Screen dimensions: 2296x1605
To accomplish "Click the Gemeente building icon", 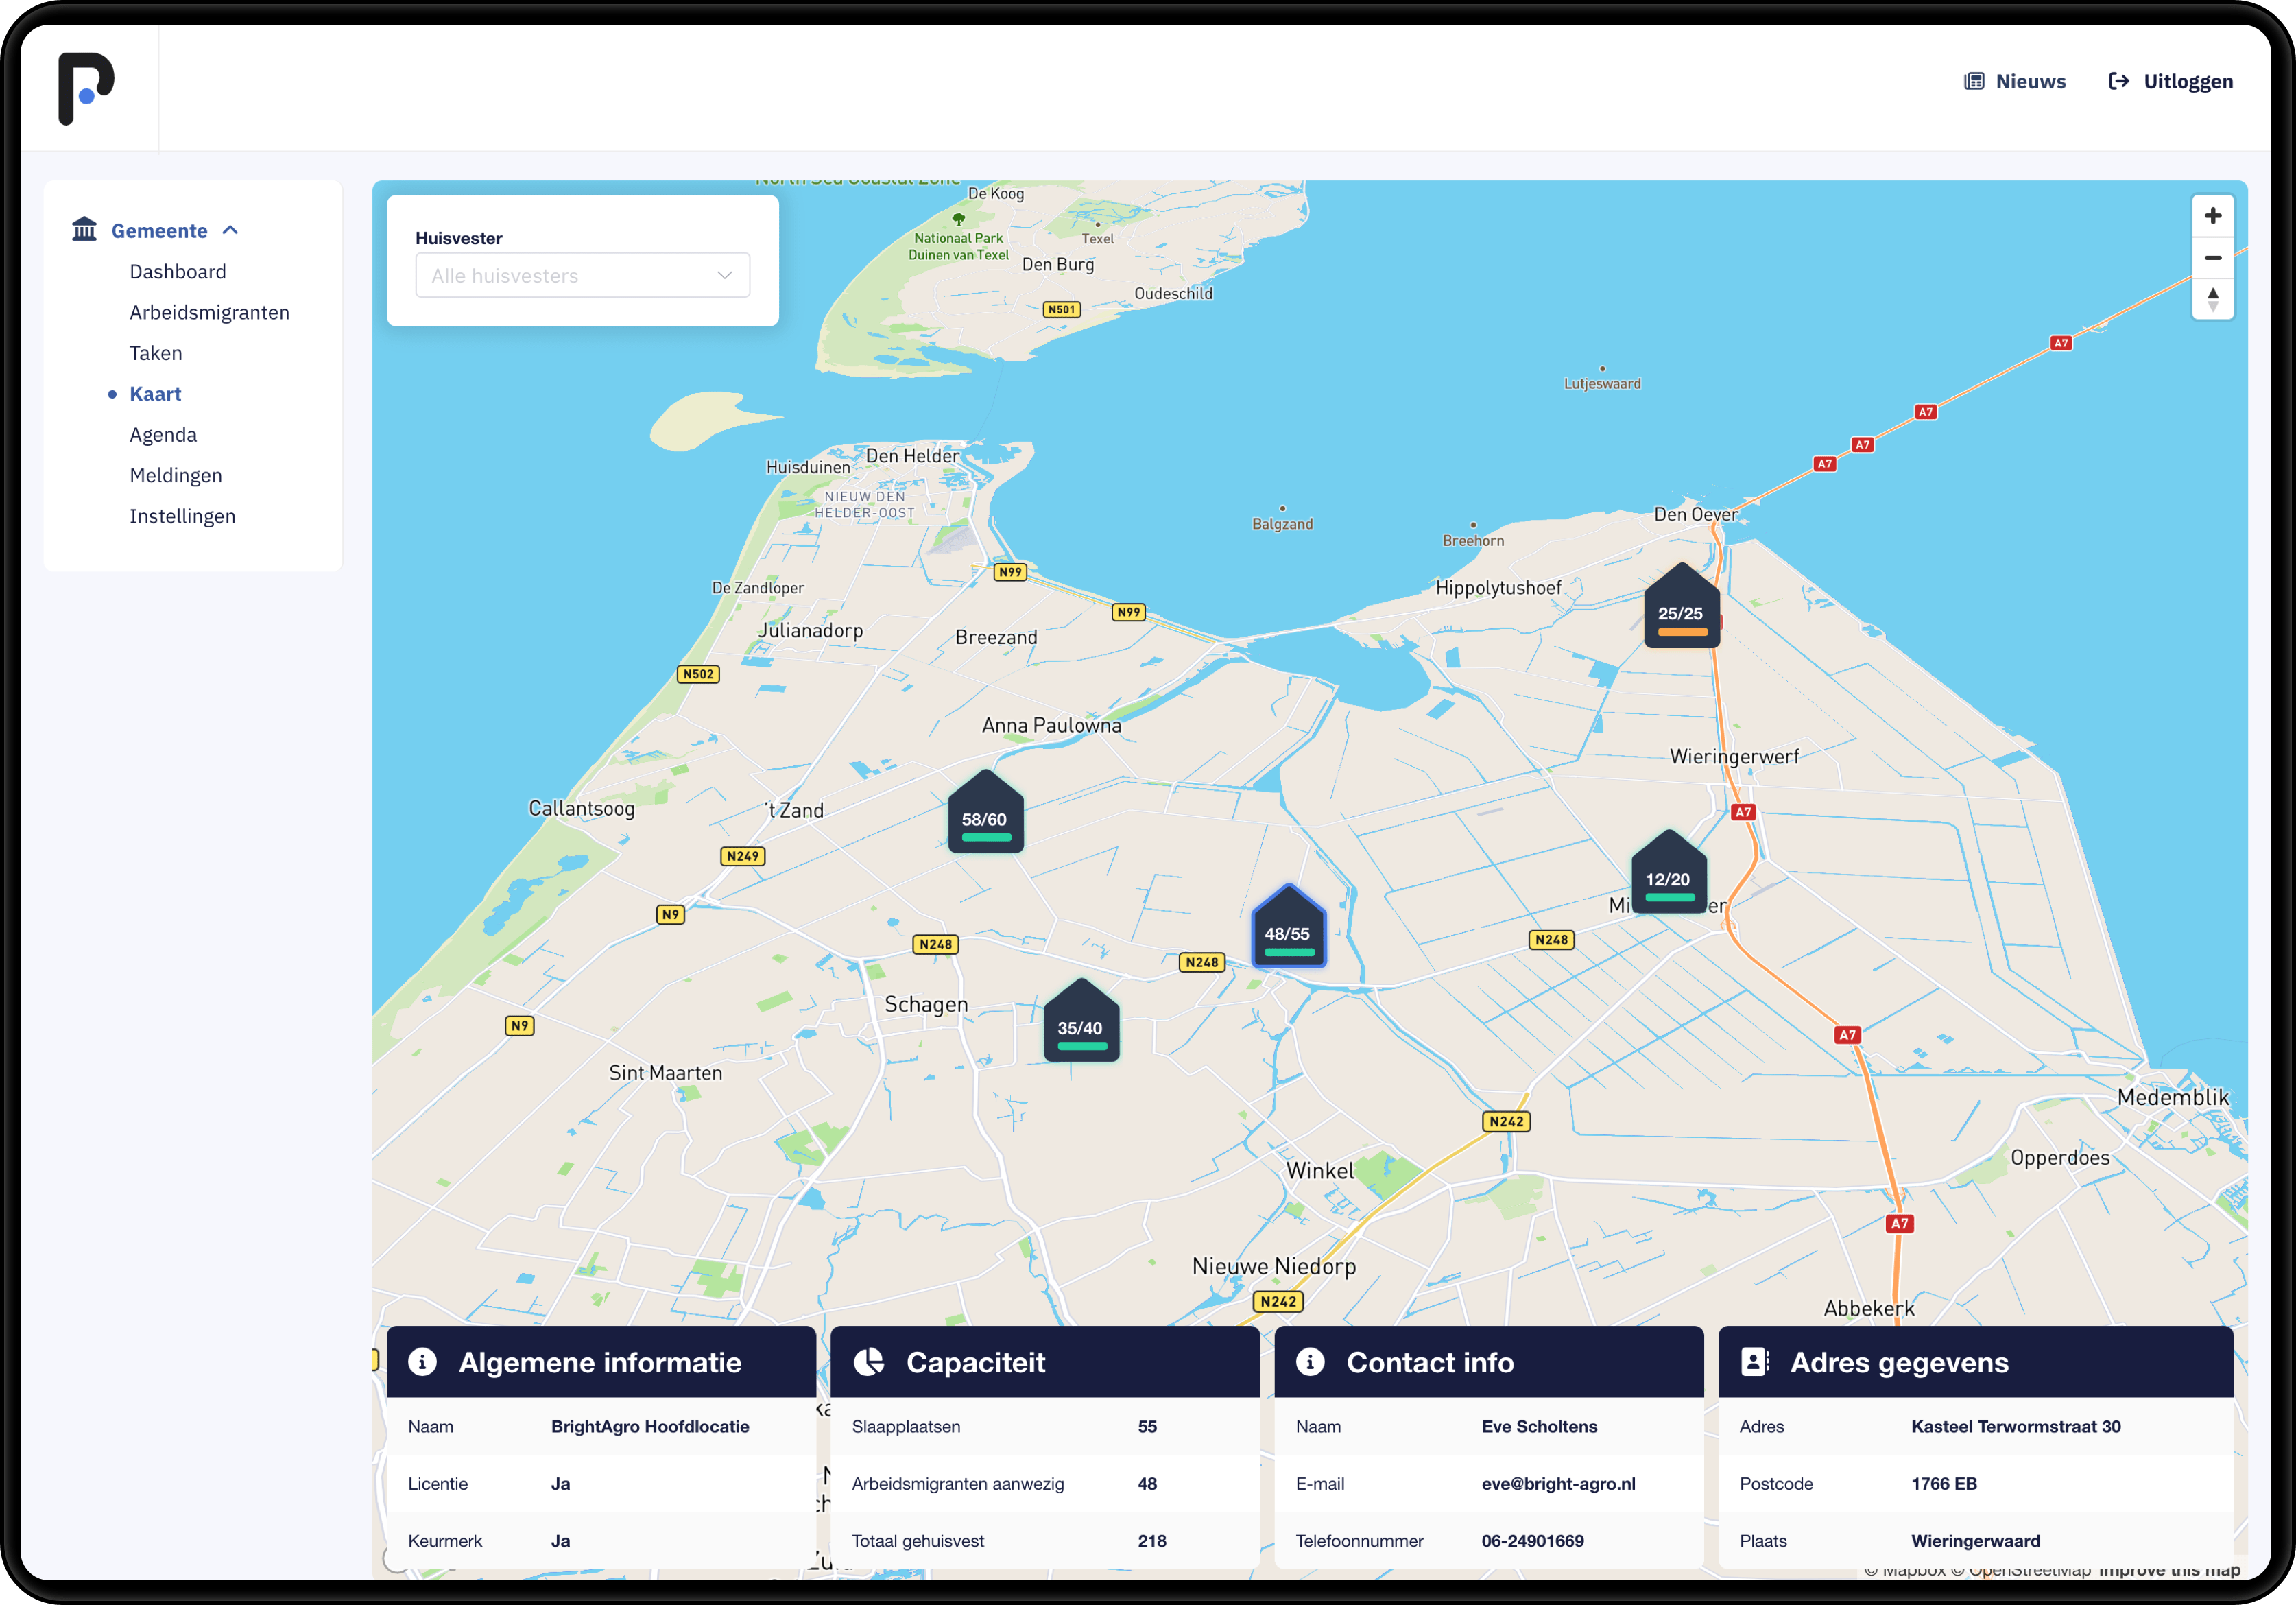I will click(84, 230).
